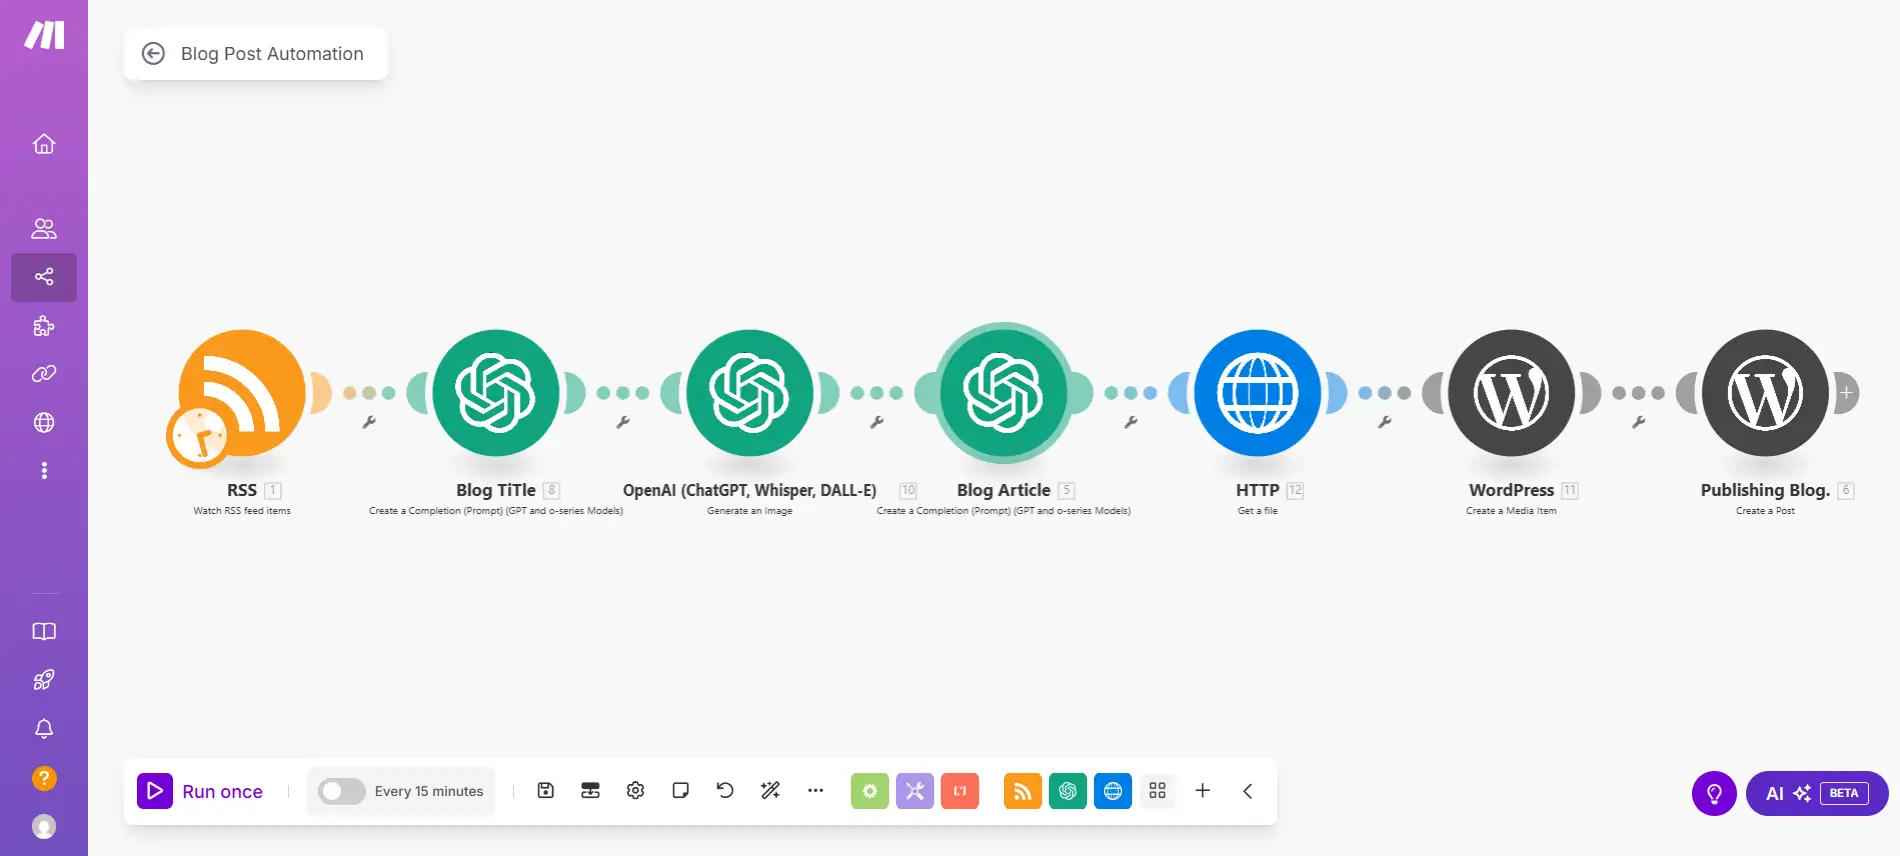Toggle the scenario scheduling switch on
Viewport: 1900px width, 856px height.
341,791
